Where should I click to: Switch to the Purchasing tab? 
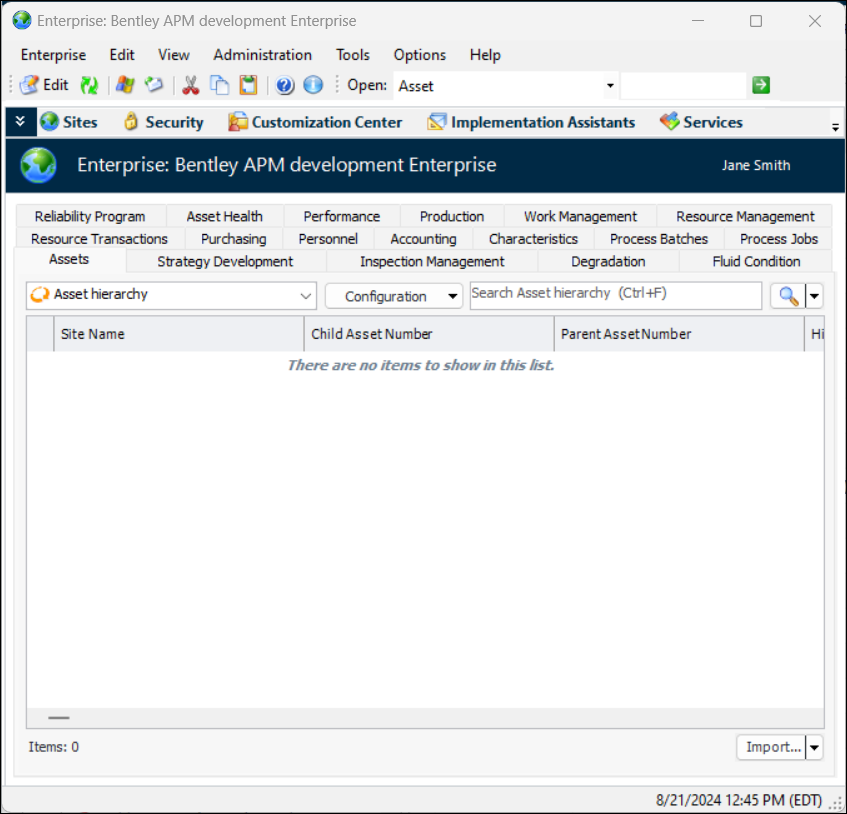click(x=233, y=239)
